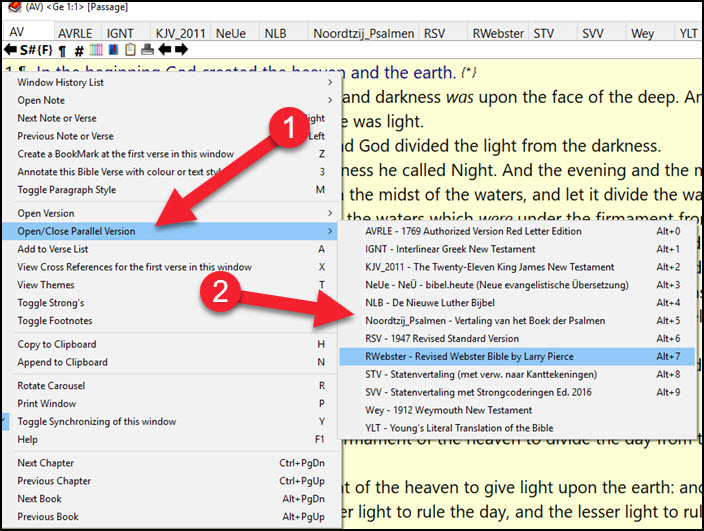Select Annotate this Bible Verse with colour

click(171, 172)
